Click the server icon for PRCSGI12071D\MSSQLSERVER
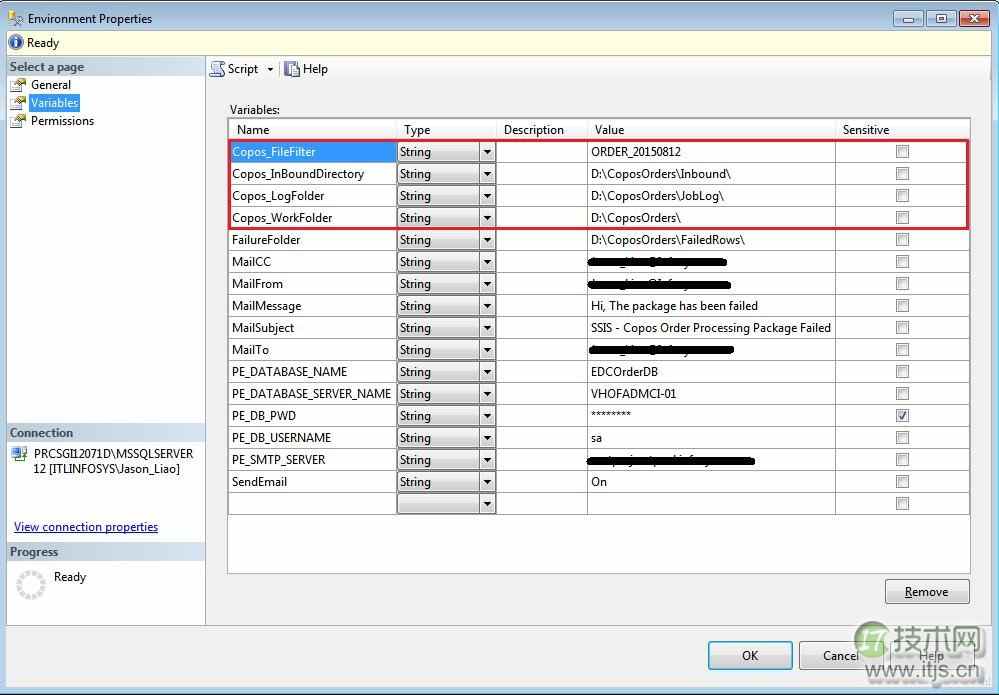 pos(18,453)
